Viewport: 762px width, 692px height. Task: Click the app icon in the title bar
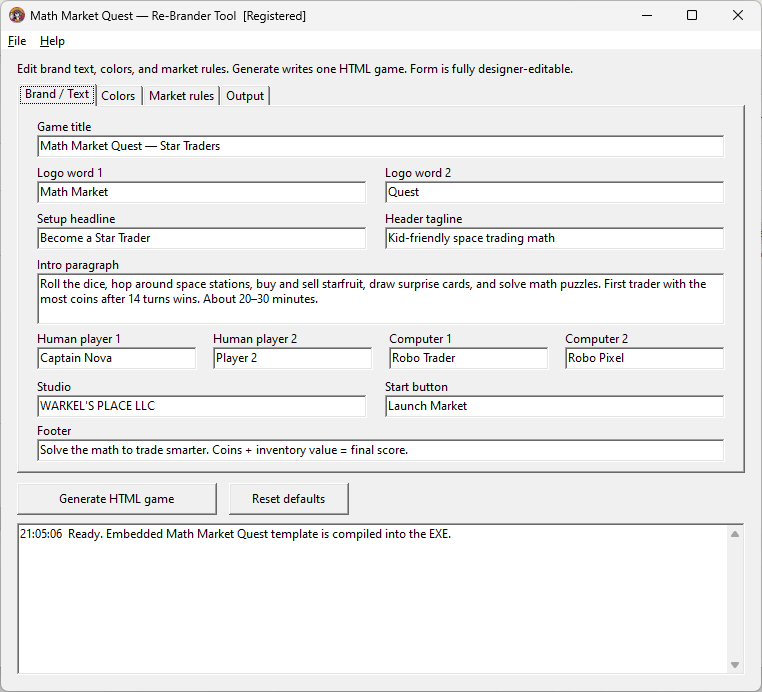coord(17,16)
